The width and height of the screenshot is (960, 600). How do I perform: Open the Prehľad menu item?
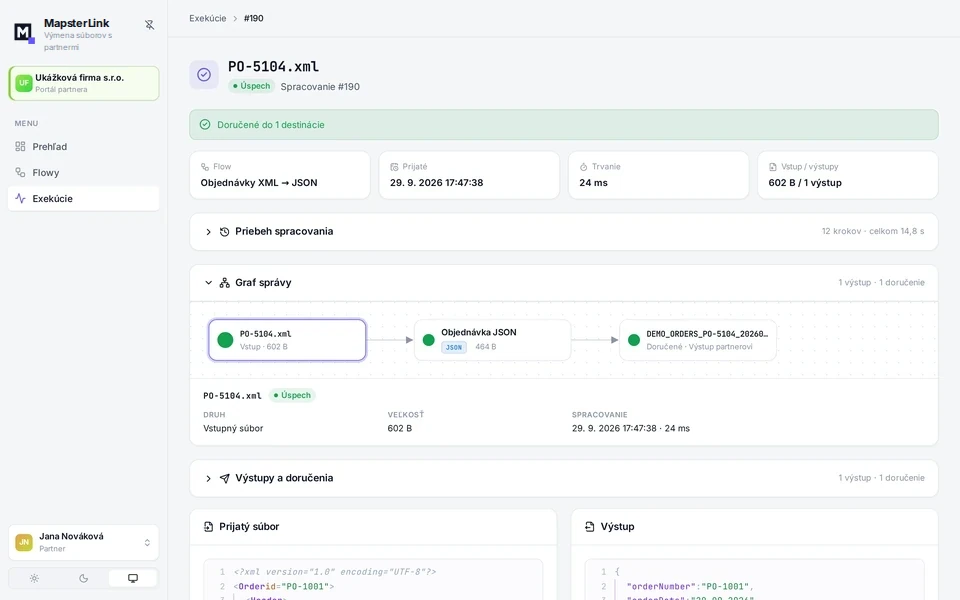tap(83, 146)
